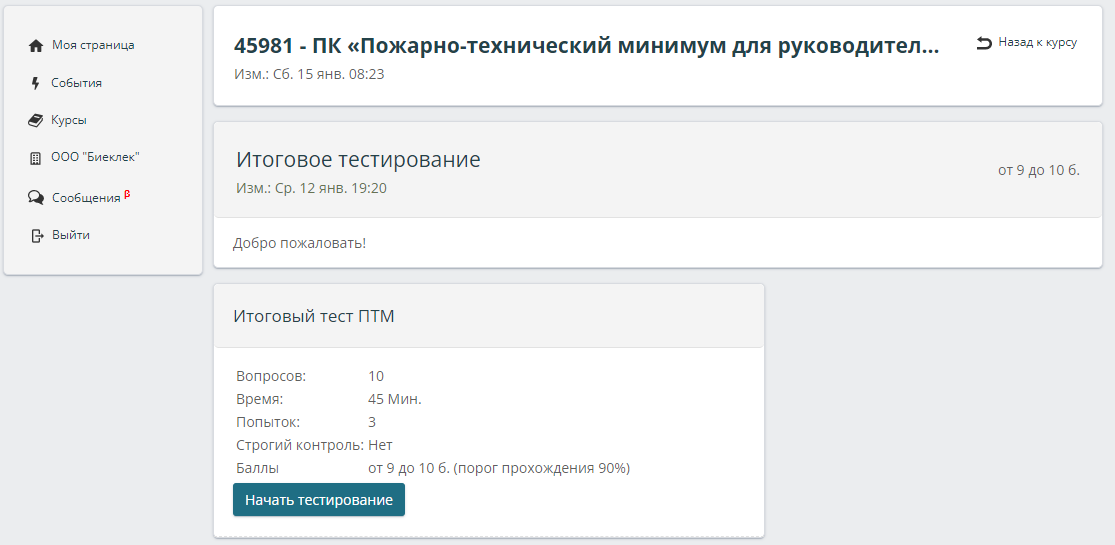The height and width of the screenshot is (545, 1115).
Task: Click the home icon in sidebar
Action: point(36,46)
